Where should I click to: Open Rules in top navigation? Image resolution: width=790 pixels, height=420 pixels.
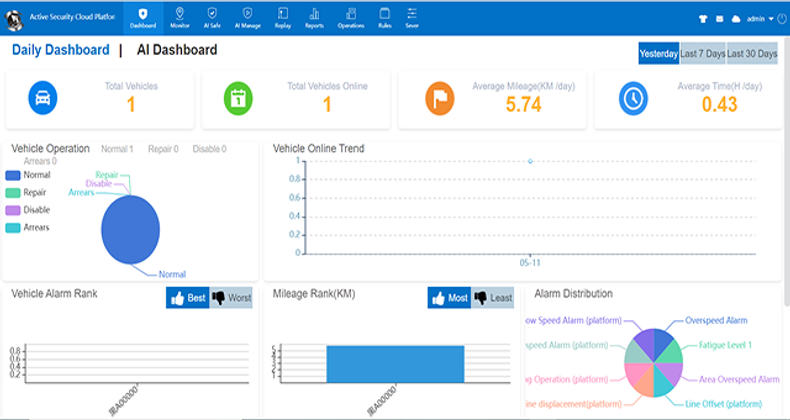point(384,19)
